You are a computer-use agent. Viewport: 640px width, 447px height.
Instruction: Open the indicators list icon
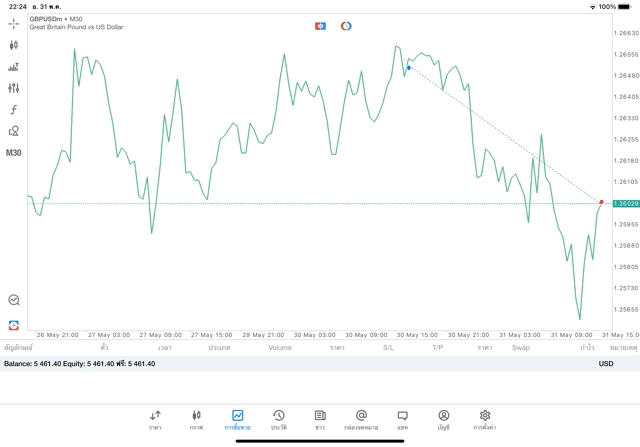pos(14,67)
